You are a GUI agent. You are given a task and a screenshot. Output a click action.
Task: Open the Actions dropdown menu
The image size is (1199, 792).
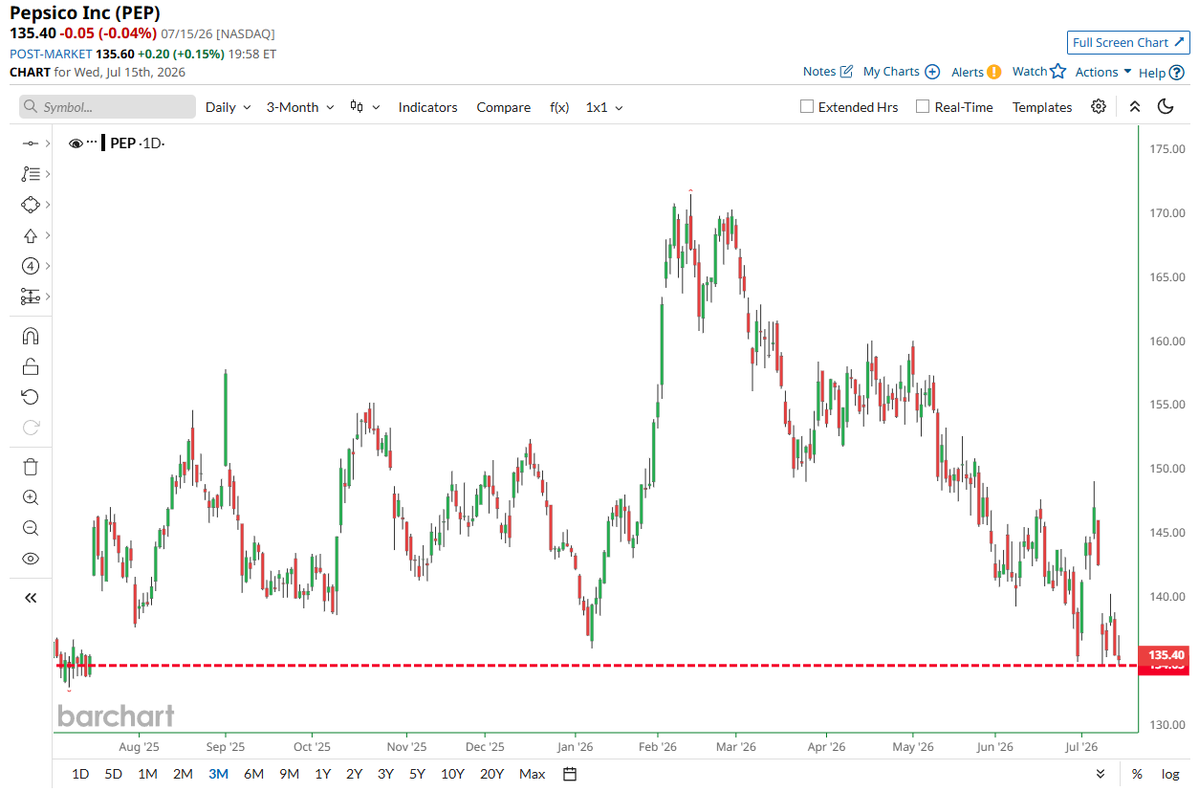(1103, 72)
